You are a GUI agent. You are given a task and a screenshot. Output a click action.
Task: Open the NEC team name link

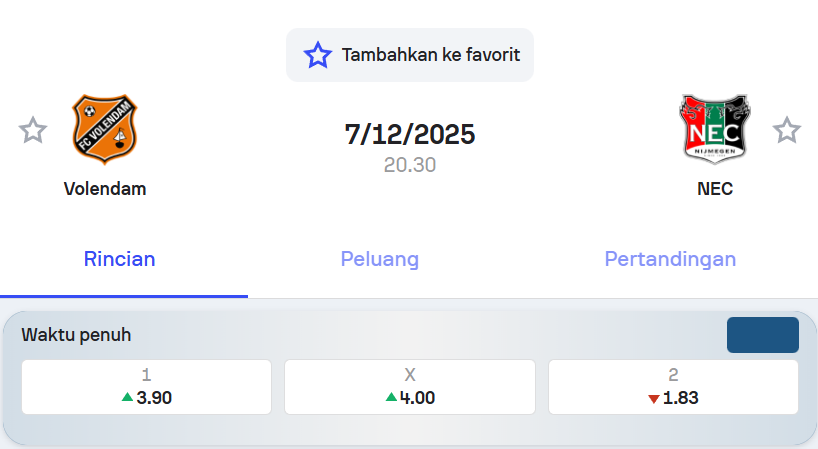[x=715, y=188]
